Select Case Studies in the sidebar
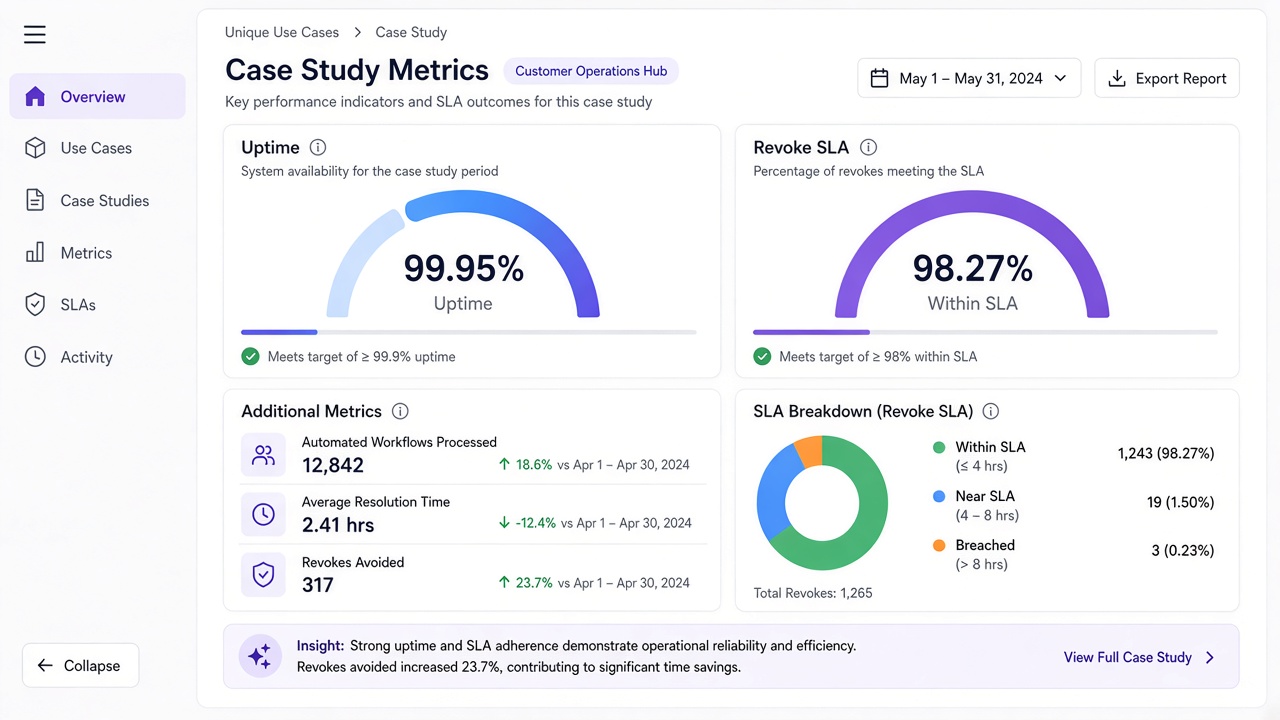Image resolution: width=1280 pixels, height=720 pixels. click(97, 200)
